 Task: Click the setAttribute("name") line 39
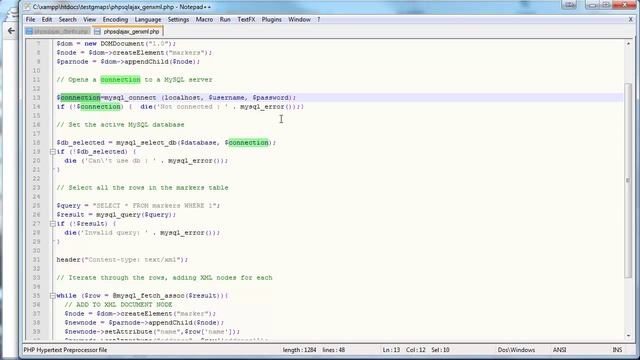click(x=152, y=331)
